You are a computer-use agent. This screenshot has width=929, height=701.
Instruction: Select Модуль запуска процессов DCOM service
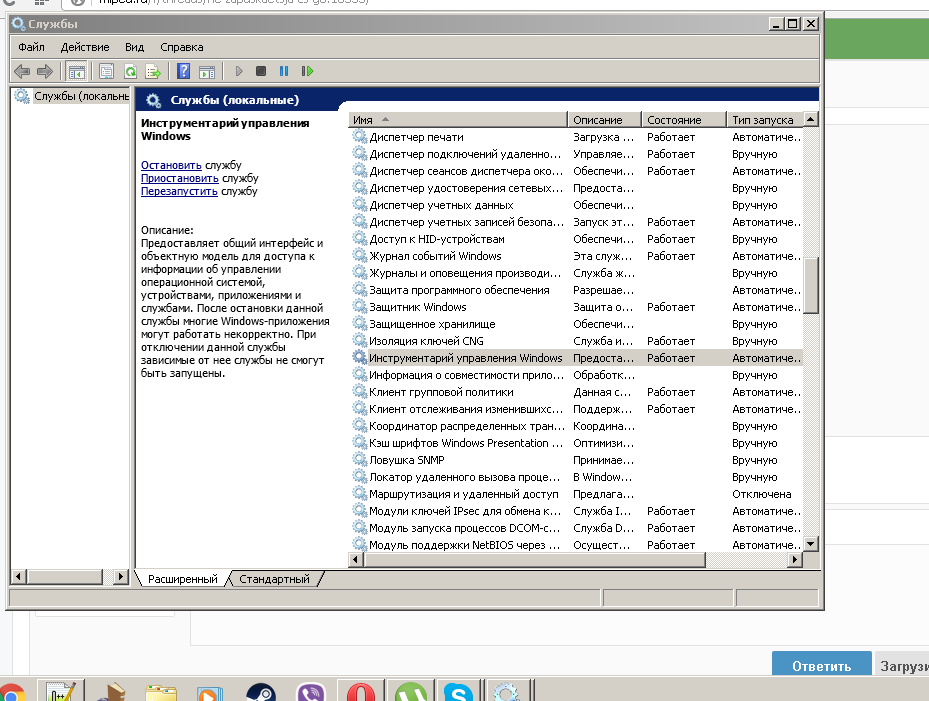464,528
